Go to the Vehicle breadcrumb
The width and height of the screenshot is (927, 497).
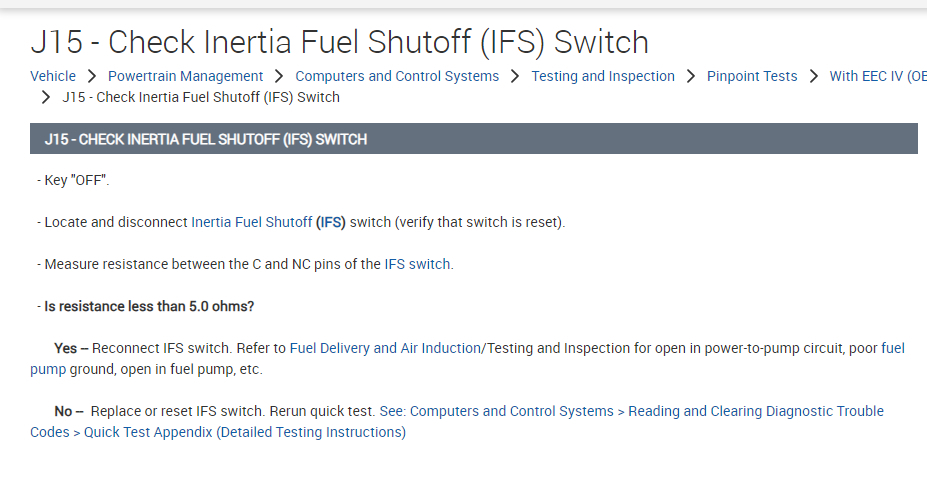click(53, 76)
